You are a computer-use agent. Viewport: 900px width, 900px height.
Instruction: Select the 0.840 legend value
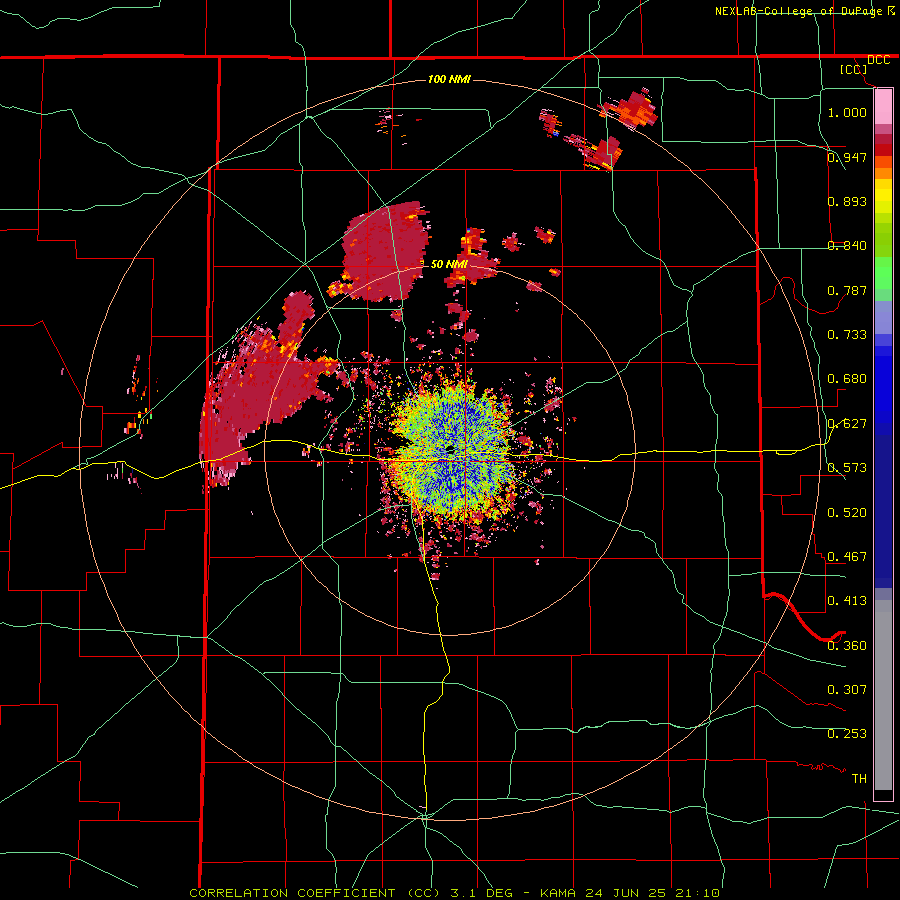(847, 245)
